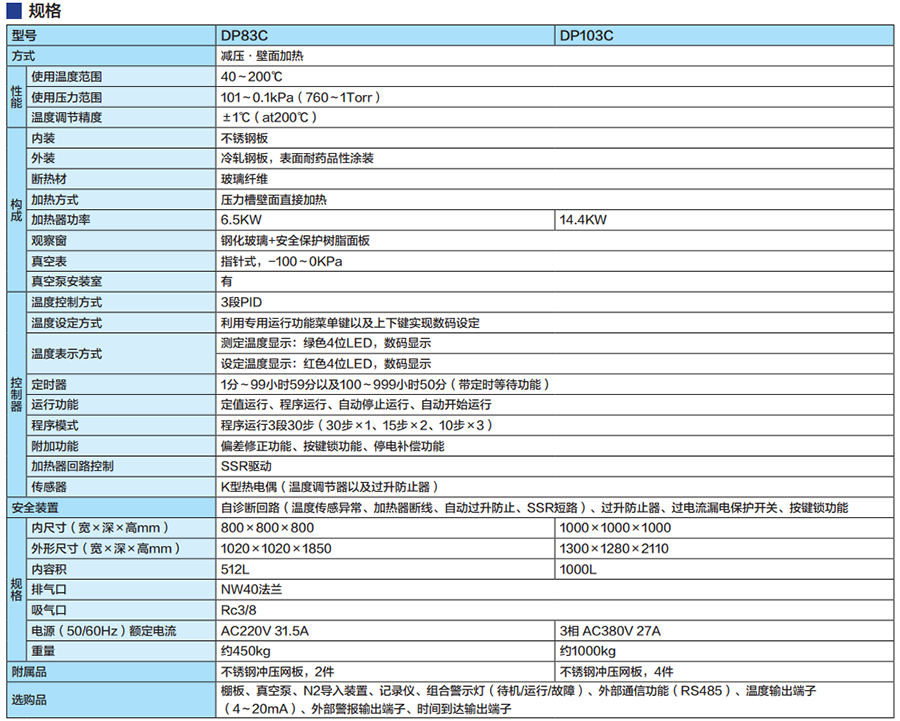Click the 3相 AC380V 27A power cell
The height and width of the screenshot is (721, 900).
pyautogui.click(x=723, y=631)
